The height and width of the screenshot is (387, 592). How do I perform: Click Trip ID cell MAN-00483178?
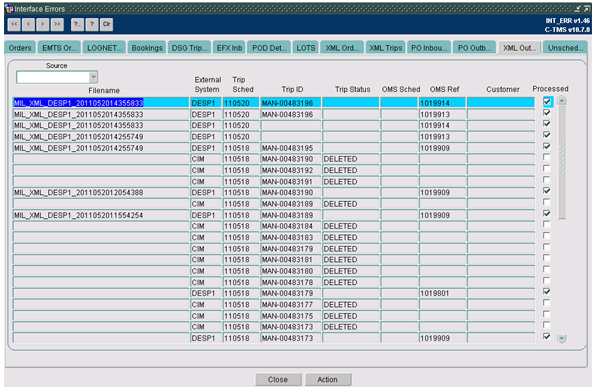coord(290,282)
